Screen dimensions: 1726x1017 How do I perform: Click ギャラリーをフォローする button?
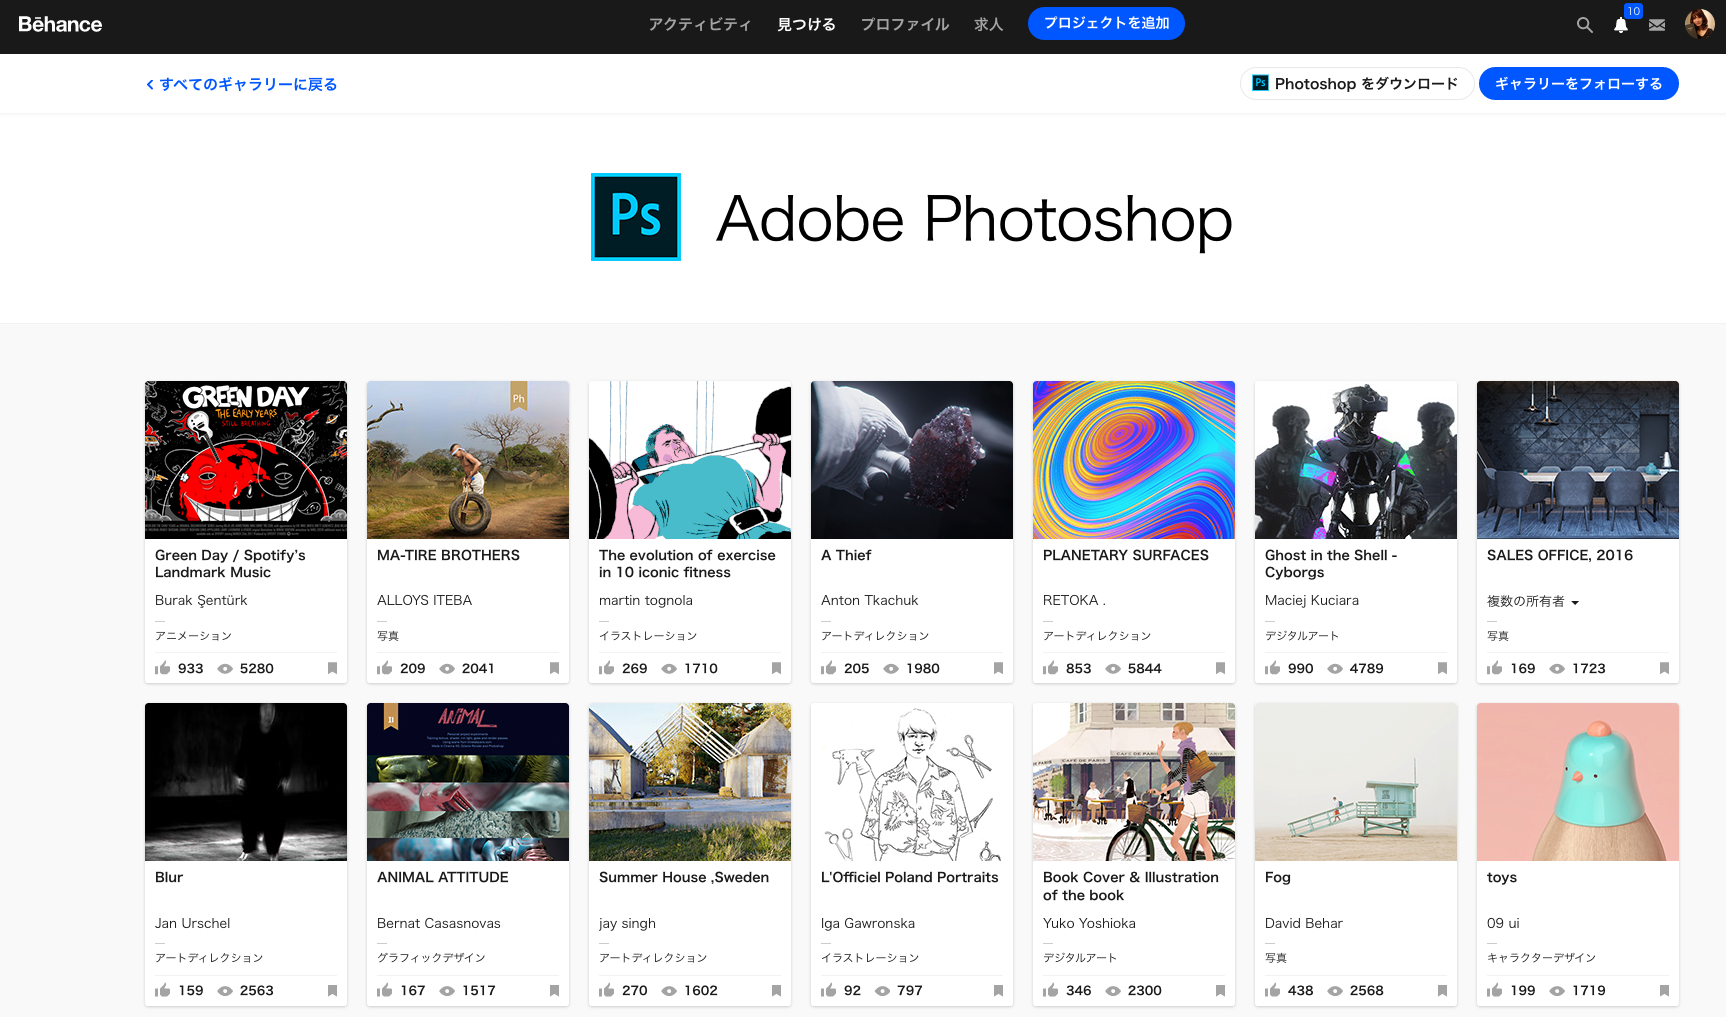click(x=1578, y=84)
